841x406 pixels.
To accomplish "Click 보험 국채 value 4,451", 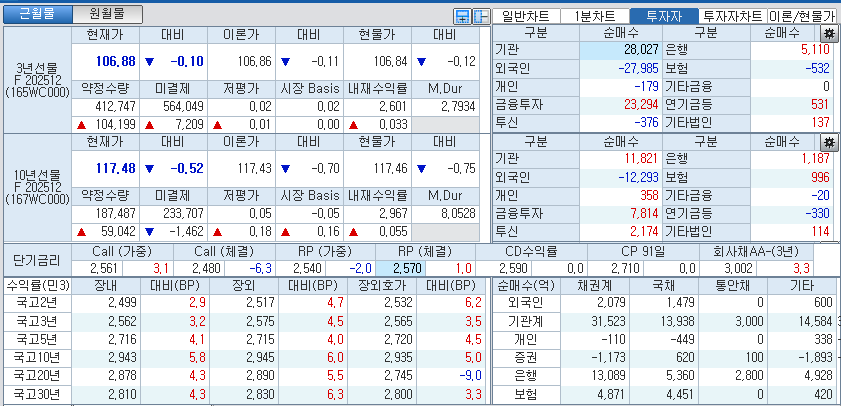I will (681, 395).
